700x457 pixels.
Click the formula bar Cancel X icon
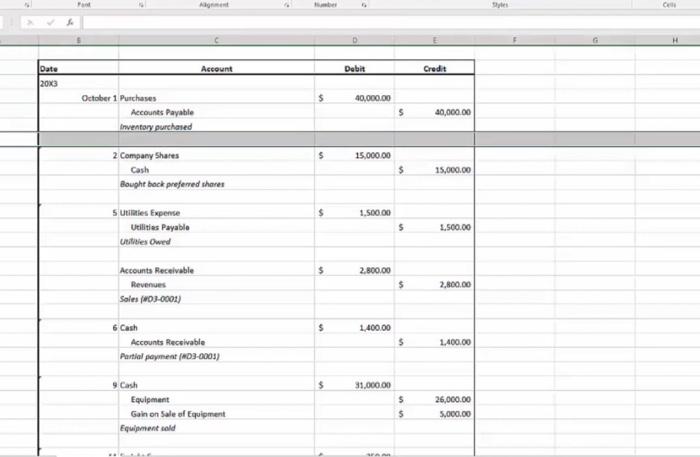(30, 22)
